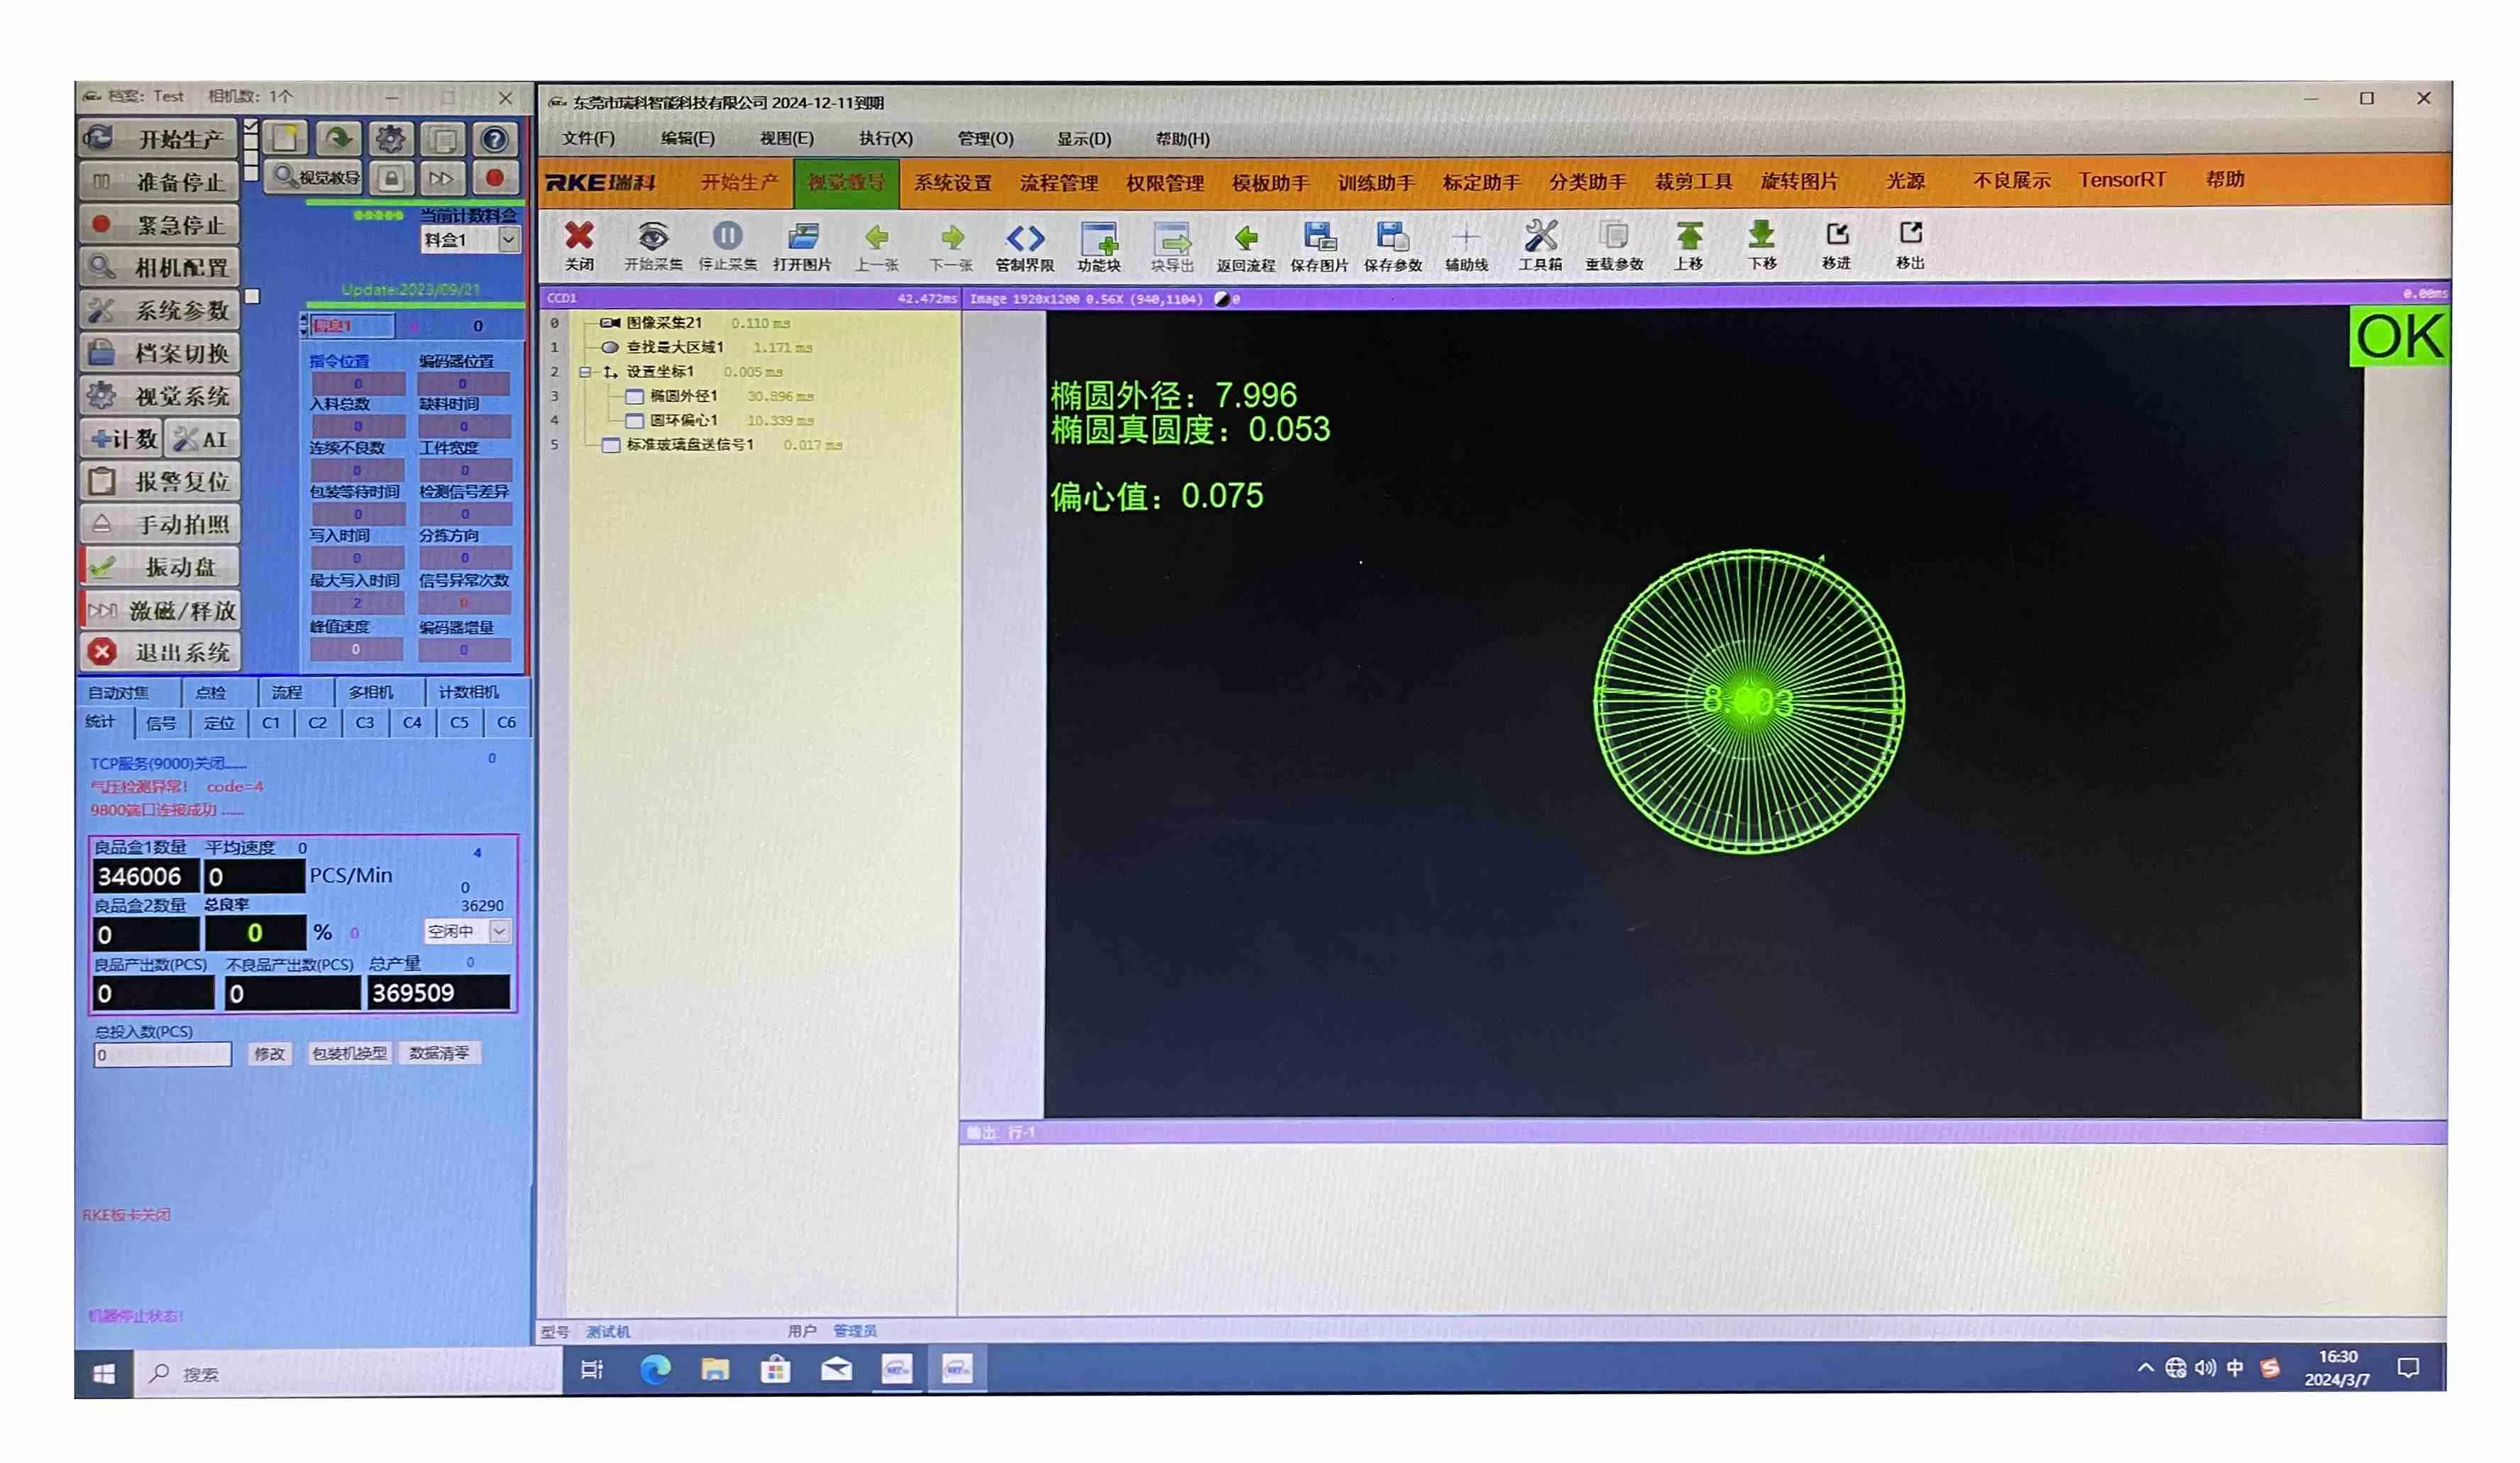
Task: Click the 修改 modify button
Action: tap(269, 1054)
